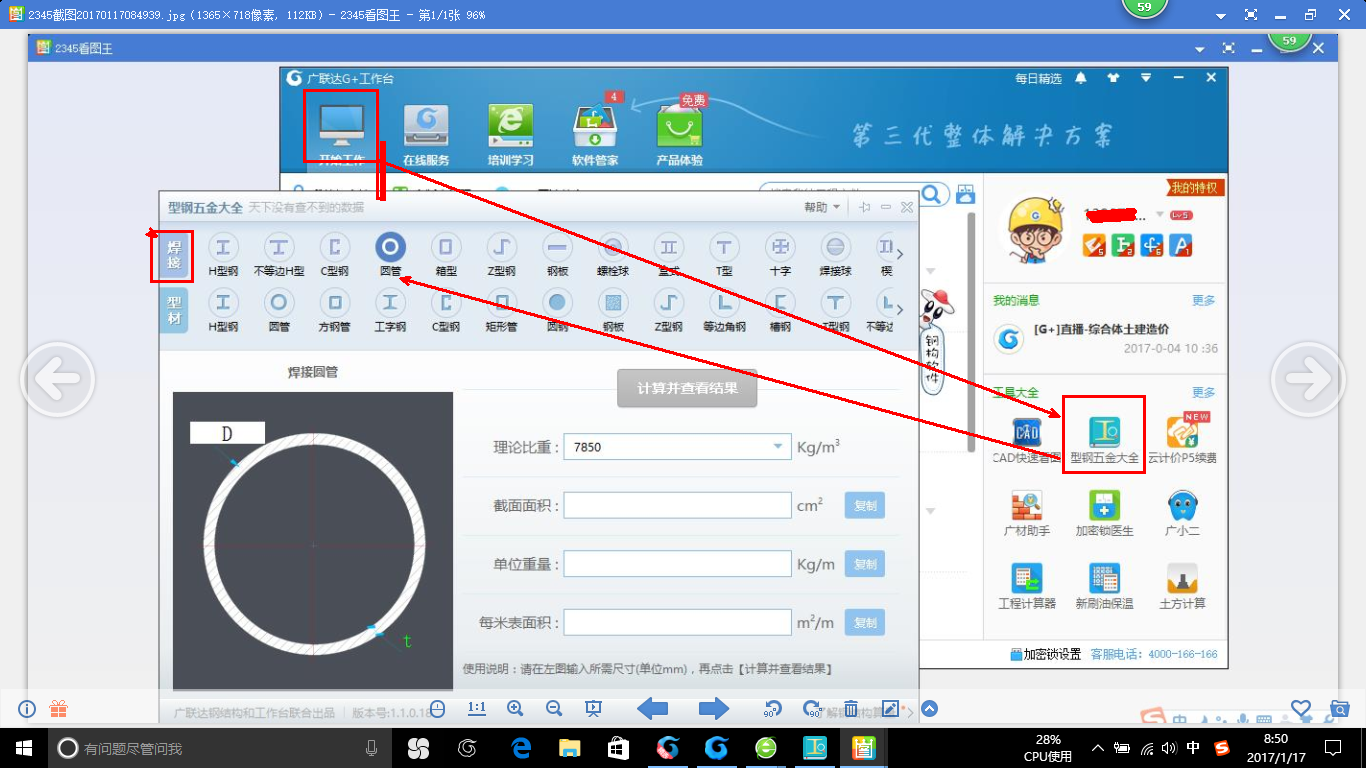
Task: Copy the 单位重量 value with 复制
Action: tap(865, 564)
